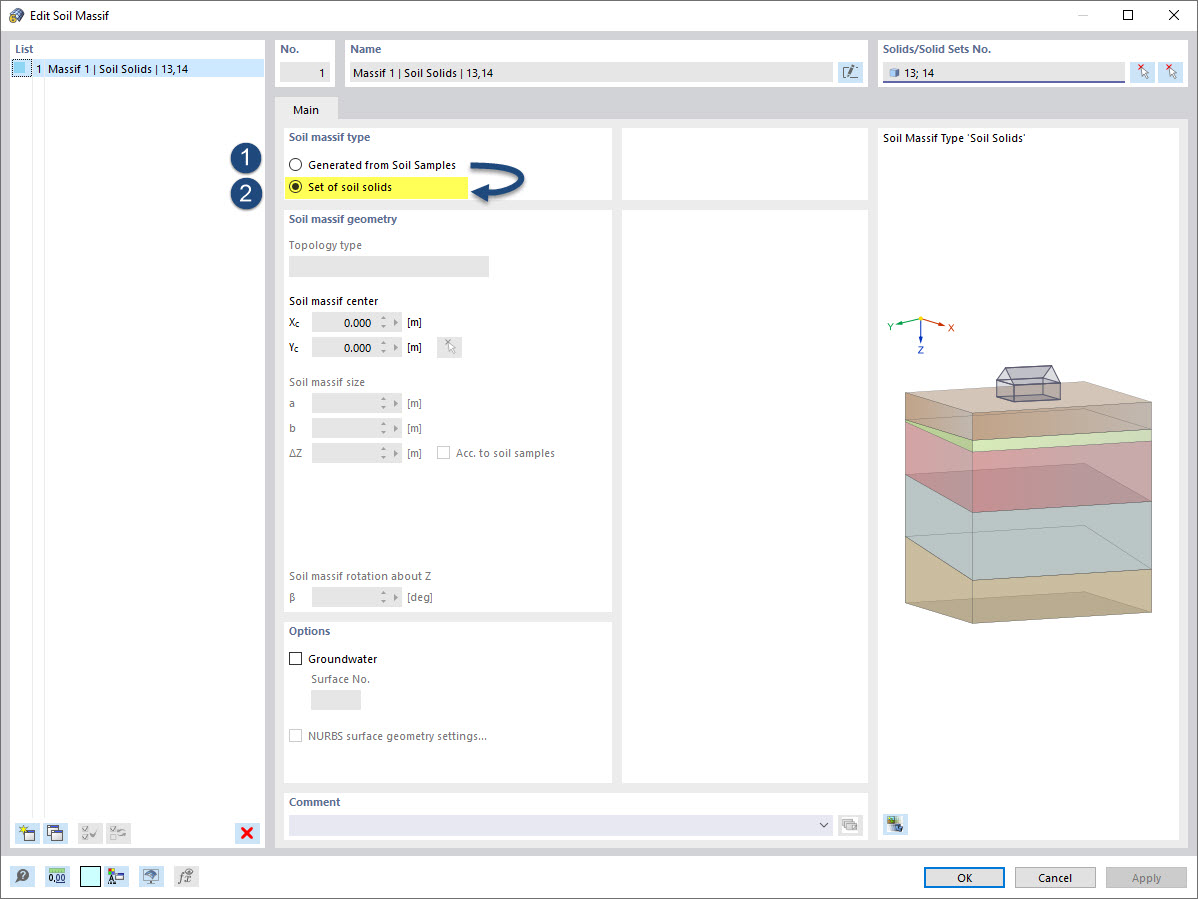Edit name using the pencil icon
This screenshot has height=899, width=1198.
pos(850,73)
